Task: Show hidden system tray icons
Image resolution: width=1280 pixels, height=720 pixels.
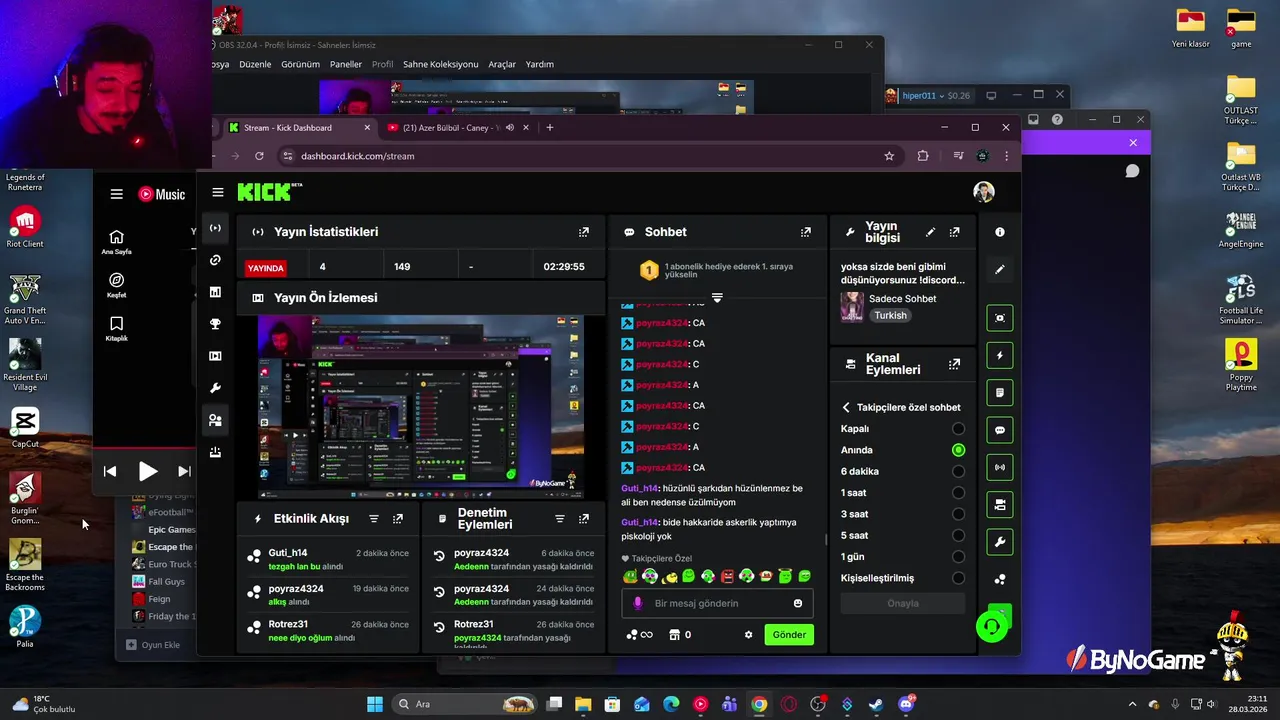Action: point(1132,704)
